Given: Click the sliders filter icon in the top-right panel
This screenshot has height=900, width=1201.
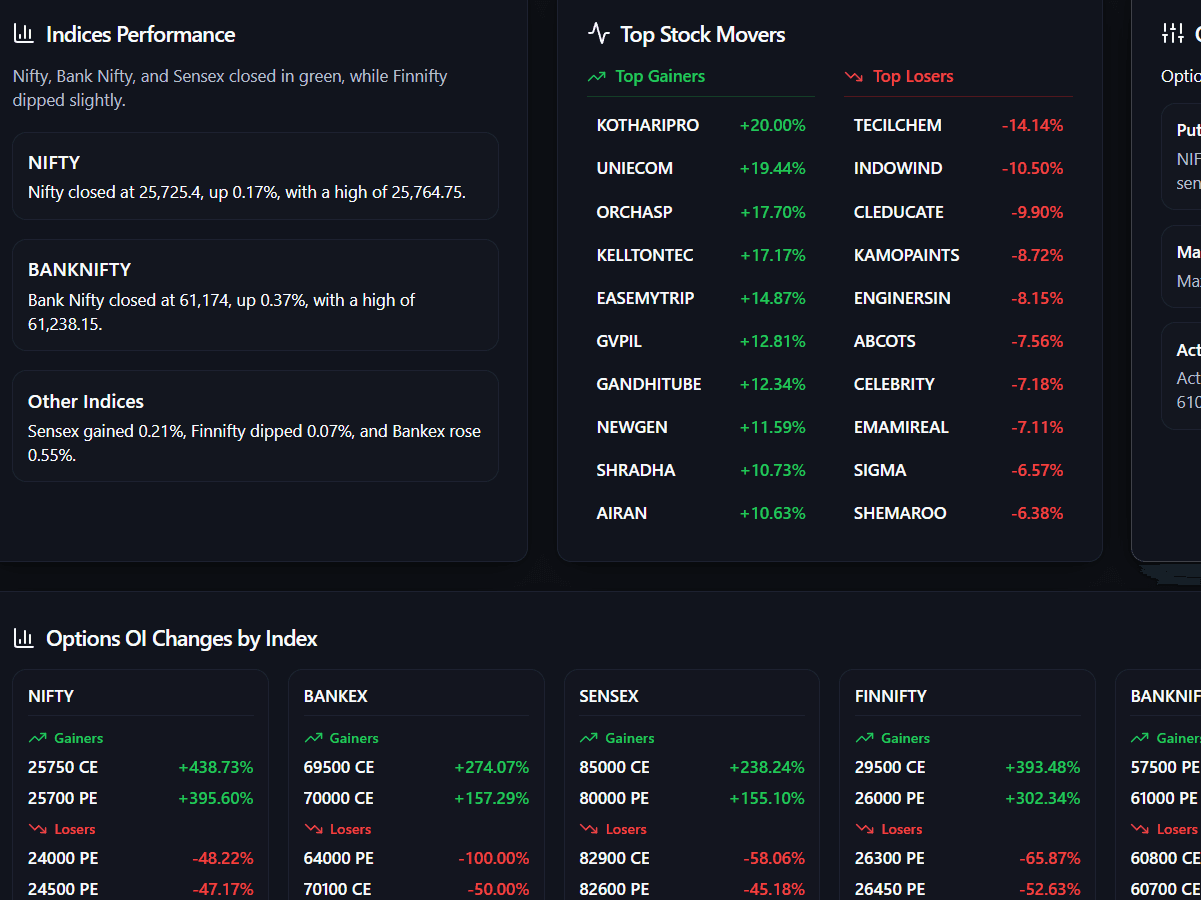Looking at the screenshot, I should 1172,32.
